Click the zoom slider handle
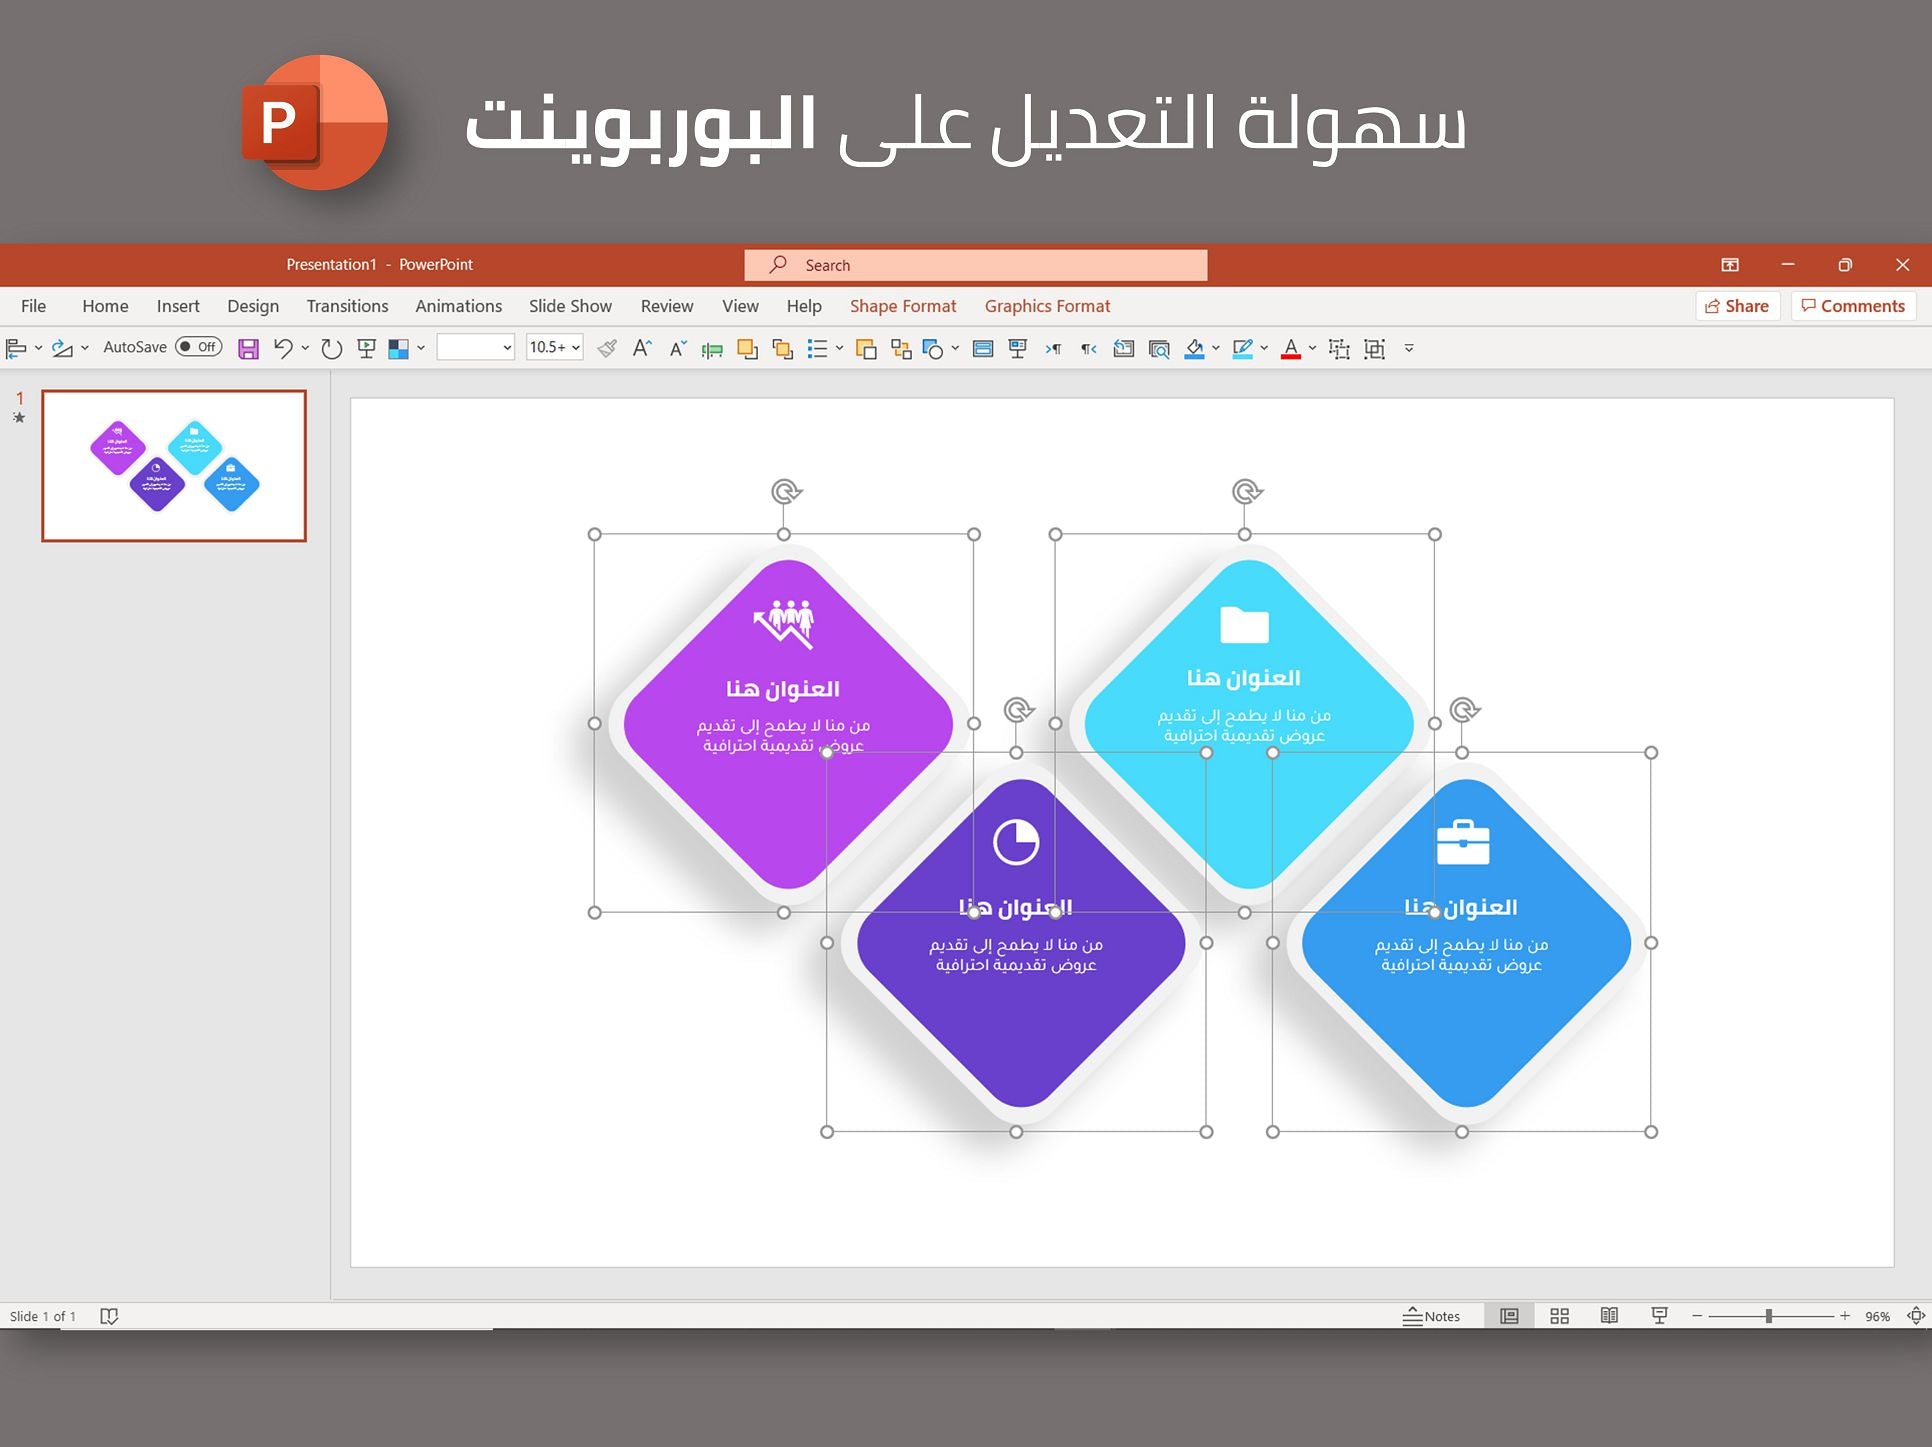 pos(1769,1316)
